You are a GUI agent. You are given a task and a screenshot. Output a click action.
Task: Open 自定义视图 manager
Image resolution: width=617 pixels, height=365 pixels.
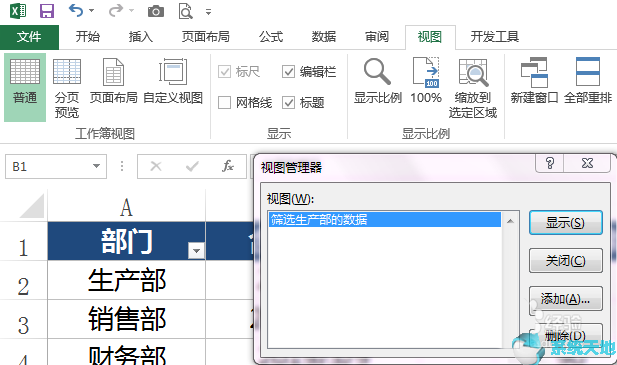pyautogui.click(x=173, y=81)
